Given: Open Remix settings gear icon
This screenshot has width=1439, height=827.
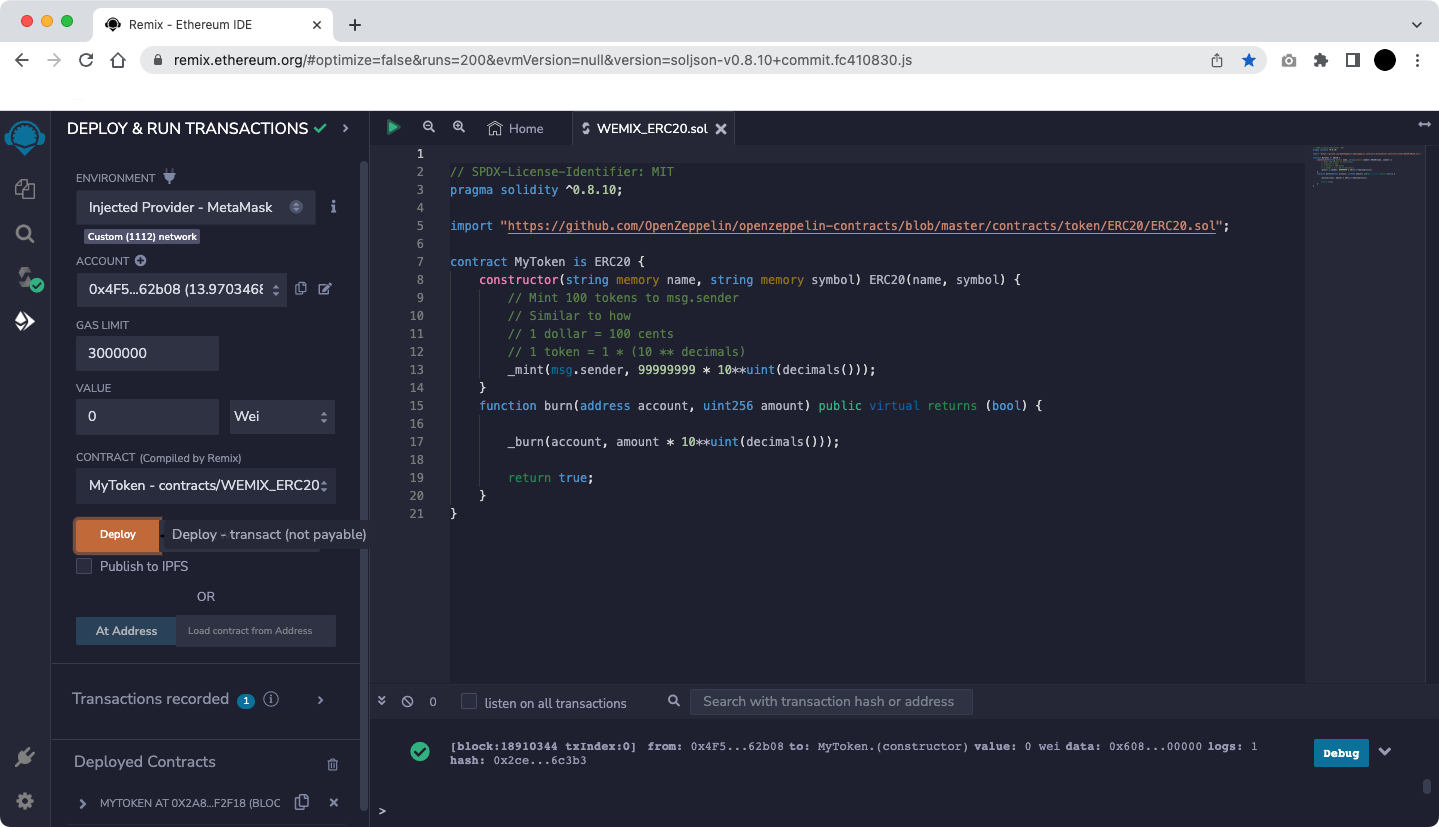Looking at the screenshot, I should click(x=25, y=801).
